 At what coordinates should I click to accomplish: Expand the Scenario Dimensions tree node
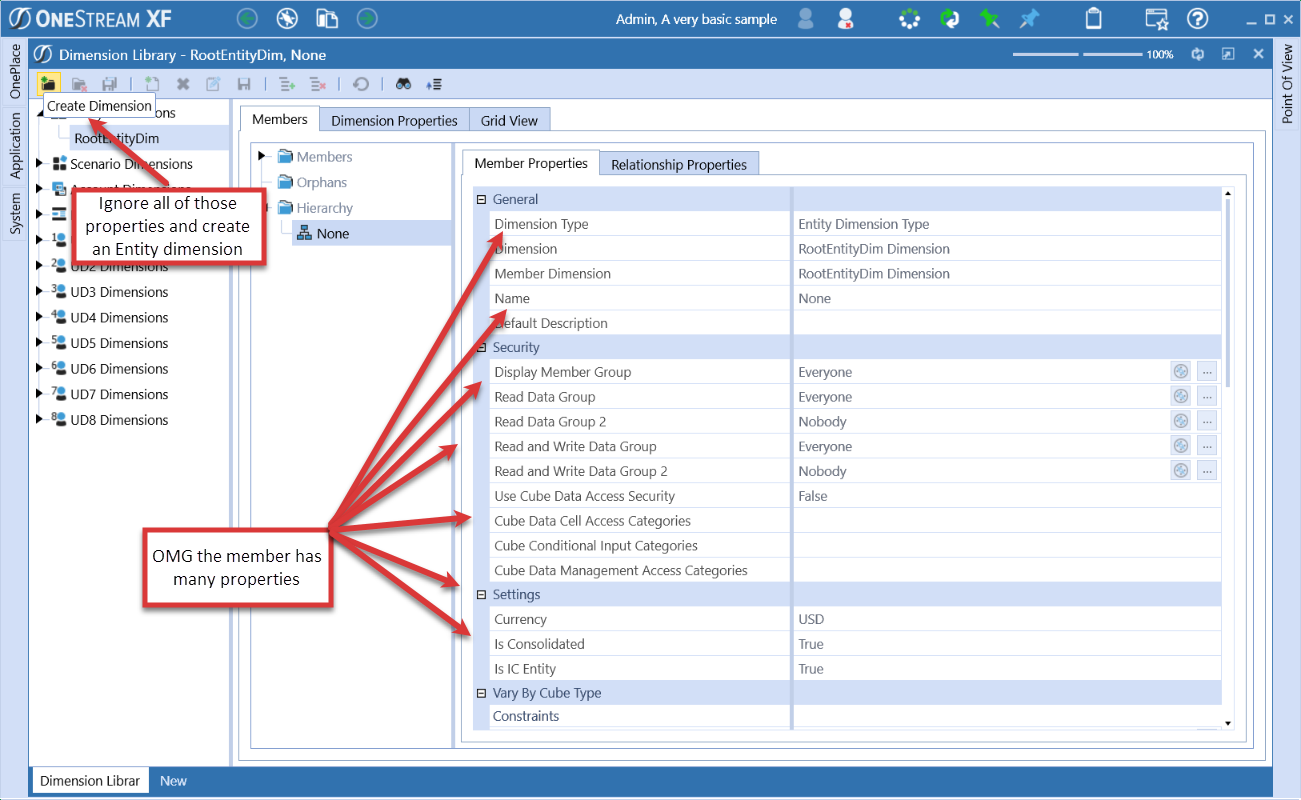[39, 163]
